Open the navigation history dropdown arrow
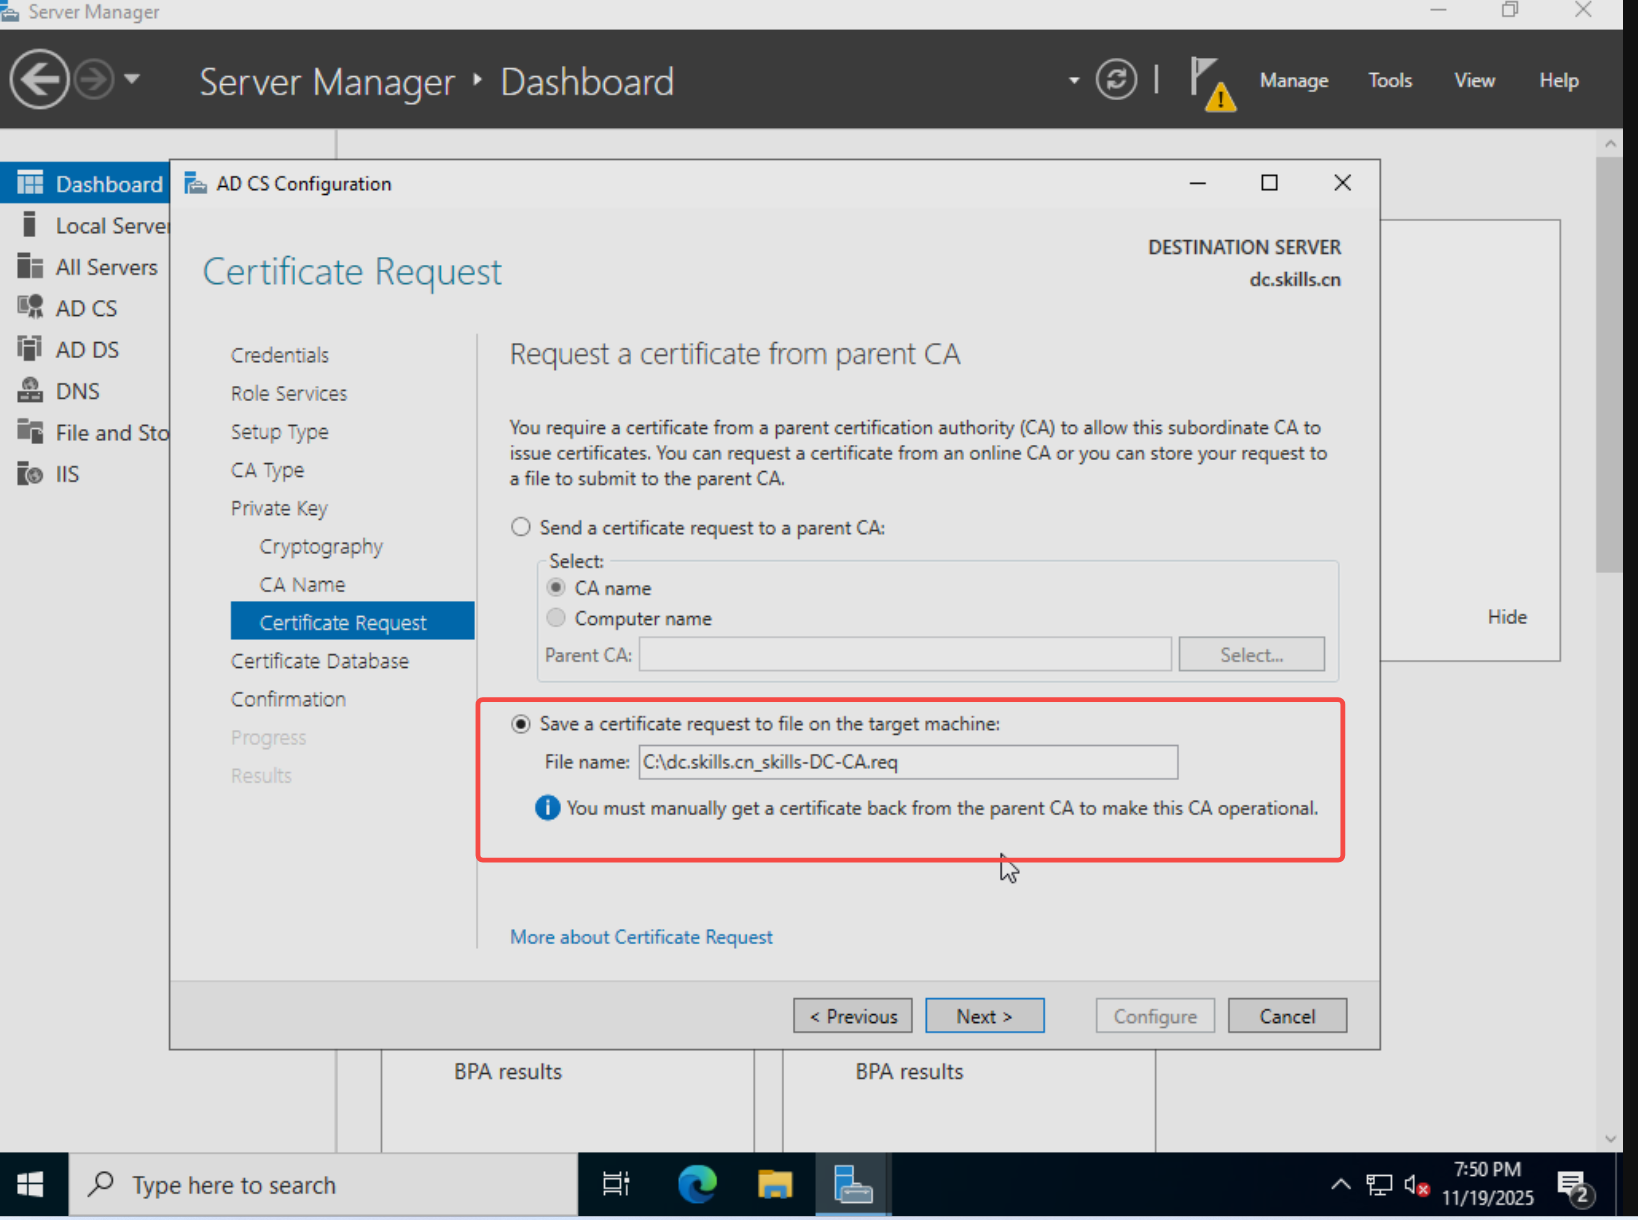1638x1220 pixels. [132, 78]
